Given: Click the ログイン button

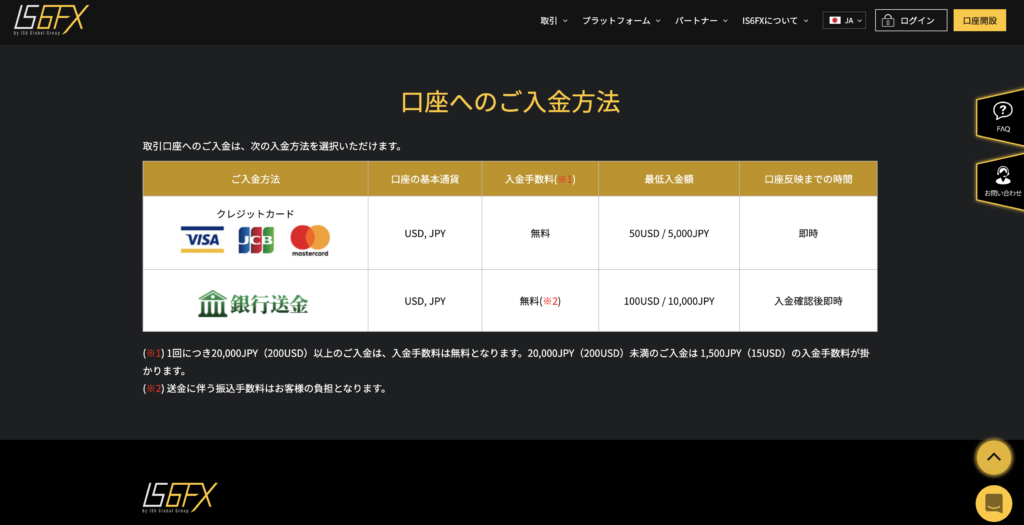Looking at the screenshot, I should point(911,20).
